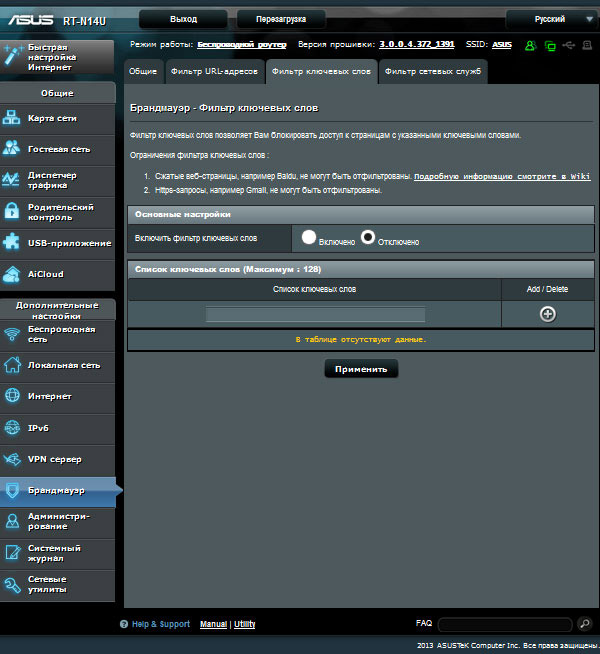Open the Traffic Manager (Диспетчер трафика) icon
The image size is (600, 654).
coord(13,179)
